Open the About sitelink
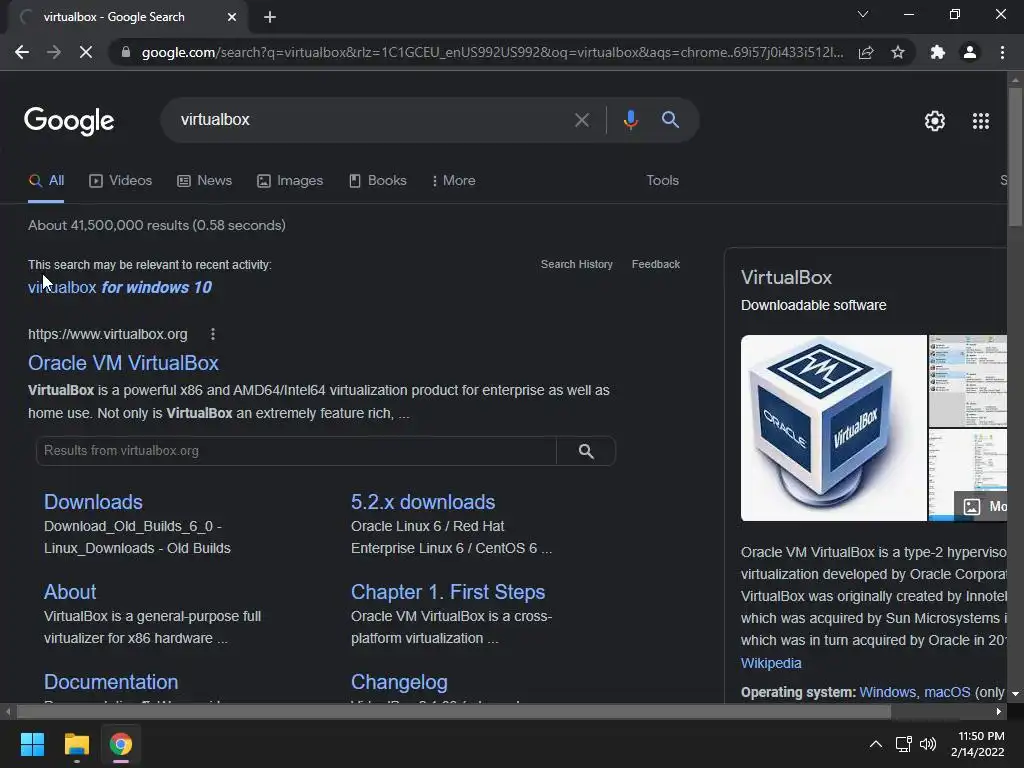The height and width of the screenshot is (768, 1024). point(70,592)
